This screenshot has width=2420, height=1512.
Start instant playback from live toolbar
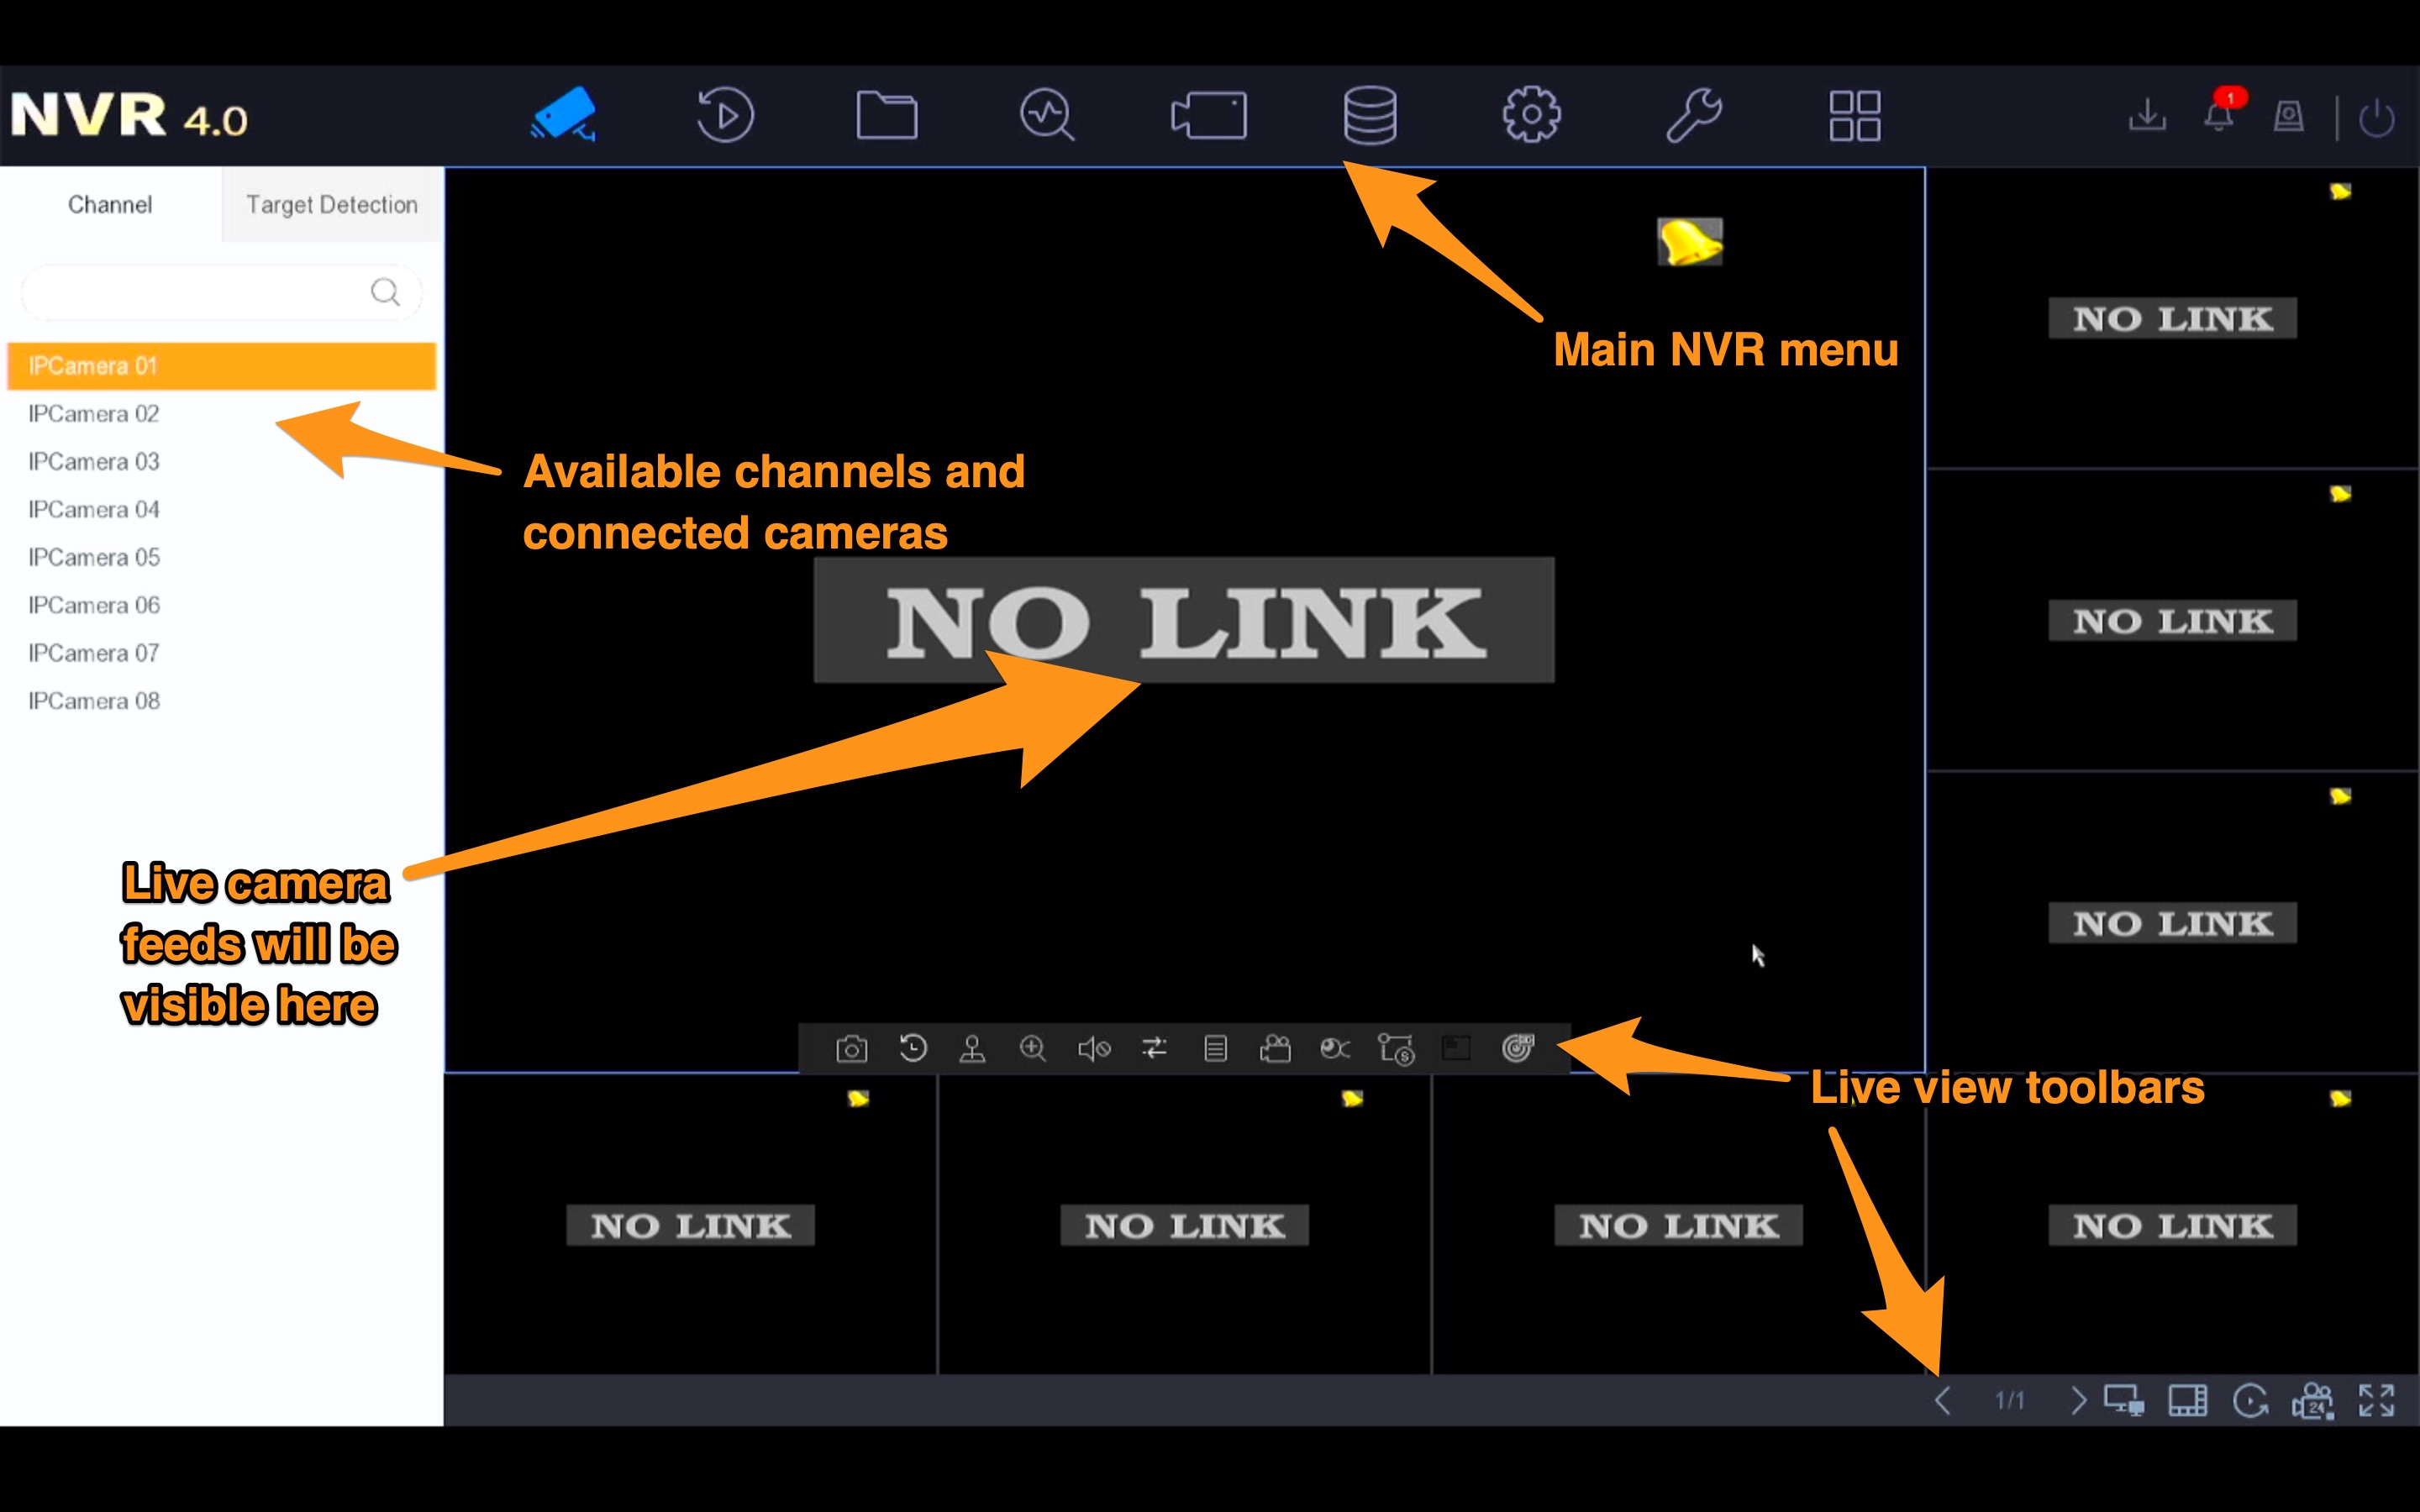[x=913, y=1049]
